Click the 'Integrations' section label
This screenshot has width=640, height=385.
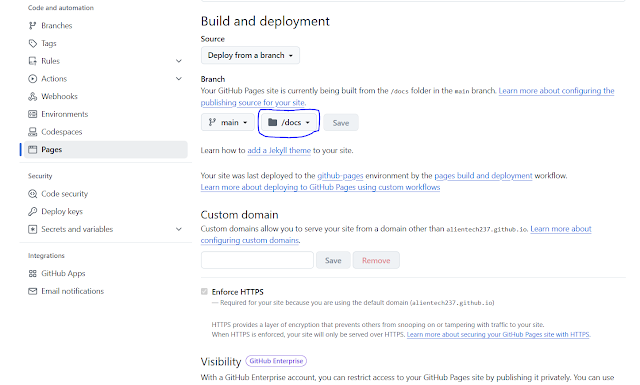[46, 256]
